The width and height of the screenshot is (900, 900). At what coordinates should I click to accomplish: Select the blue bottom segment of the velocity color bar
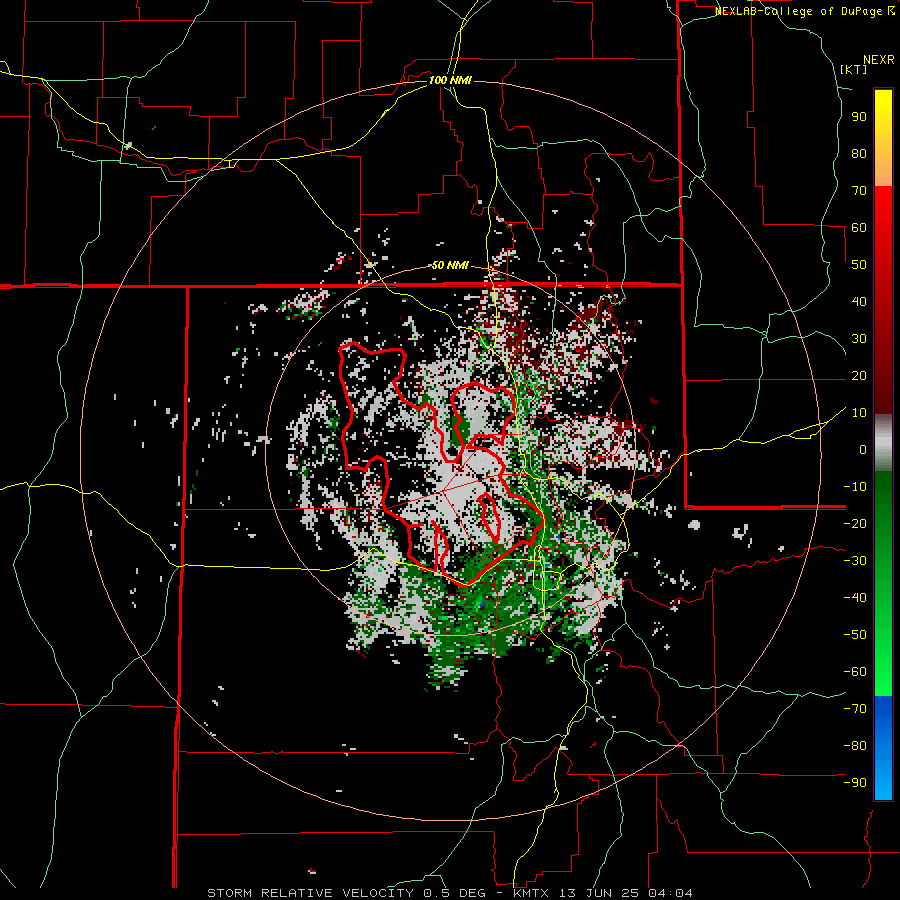883,748
